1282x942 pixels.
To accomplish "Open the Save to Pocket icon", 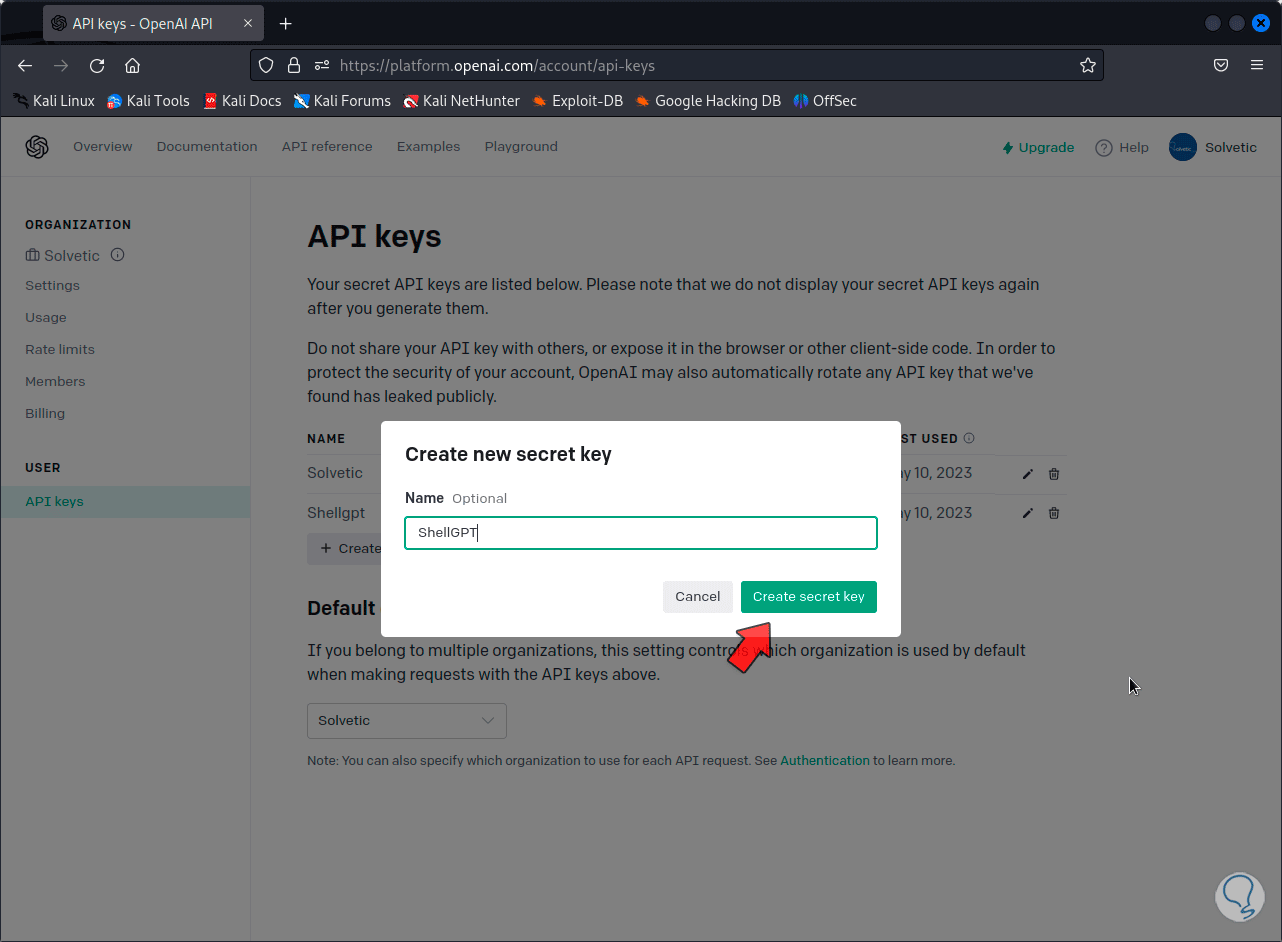I will pos(1221,66).
